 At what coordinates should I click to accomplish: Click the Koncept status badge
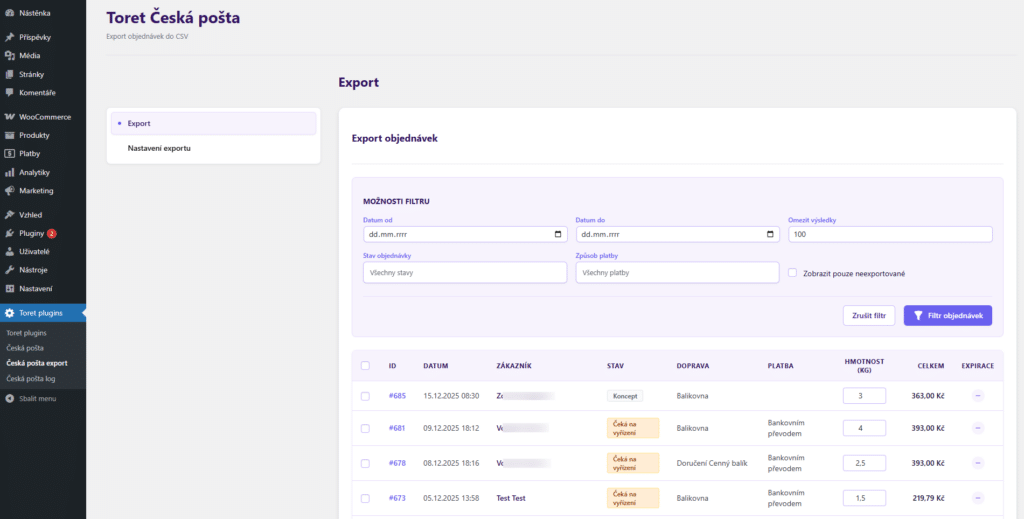(625, 396)
